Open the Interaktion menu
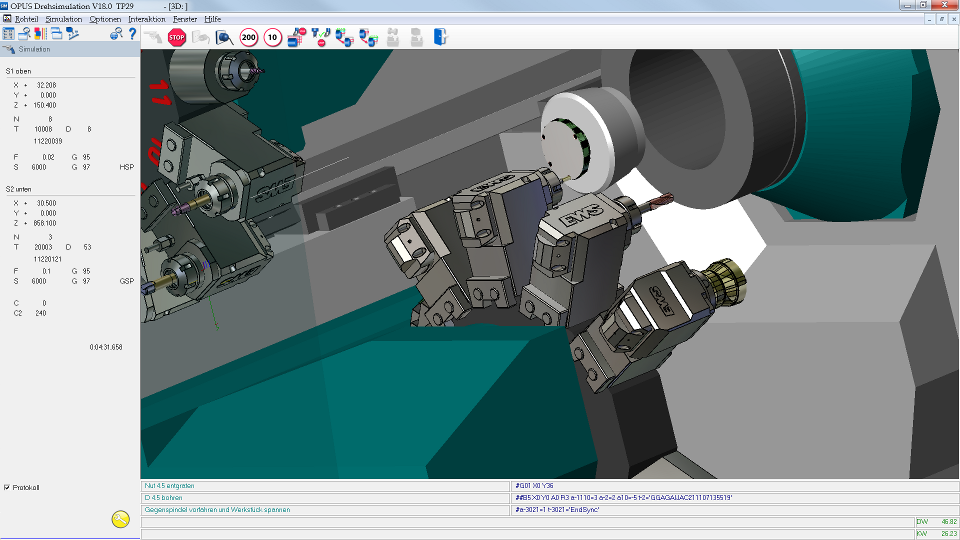Screen dimensions: 960x540 (x=147, y=19)
